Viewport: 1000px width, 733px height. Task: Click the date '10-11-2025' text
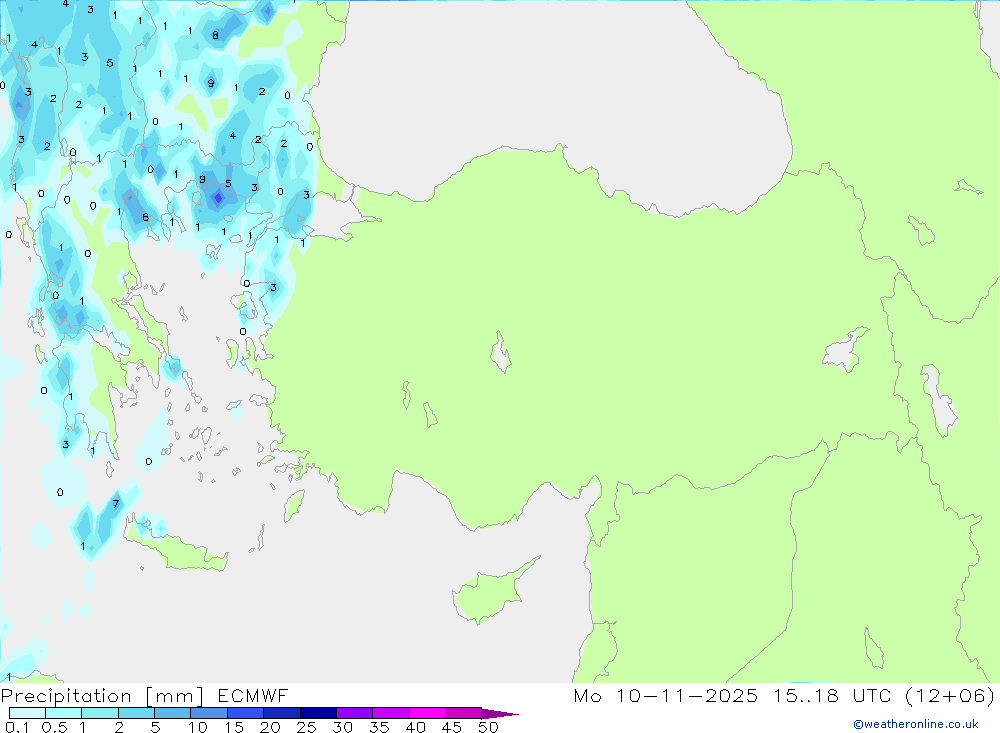pyautogui.click(x=687, y=695)
